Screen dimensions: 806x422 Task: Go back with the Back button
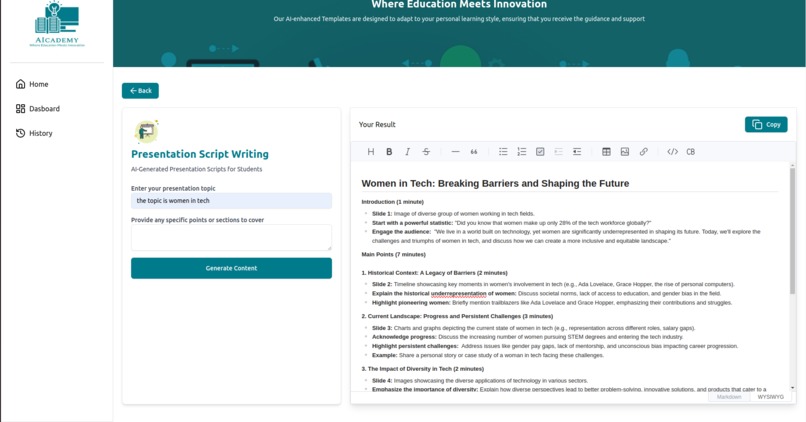[x=140, y=90]
